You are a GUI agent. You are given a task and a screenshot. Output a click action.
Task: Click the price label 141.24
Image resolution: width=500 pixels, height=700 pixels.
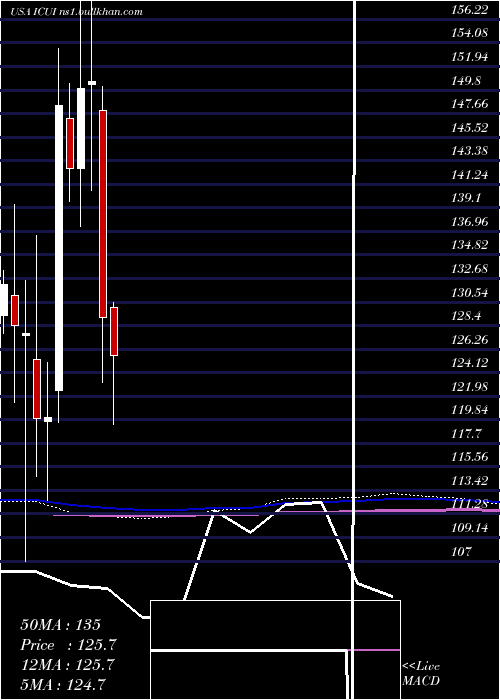coord(470,175)
